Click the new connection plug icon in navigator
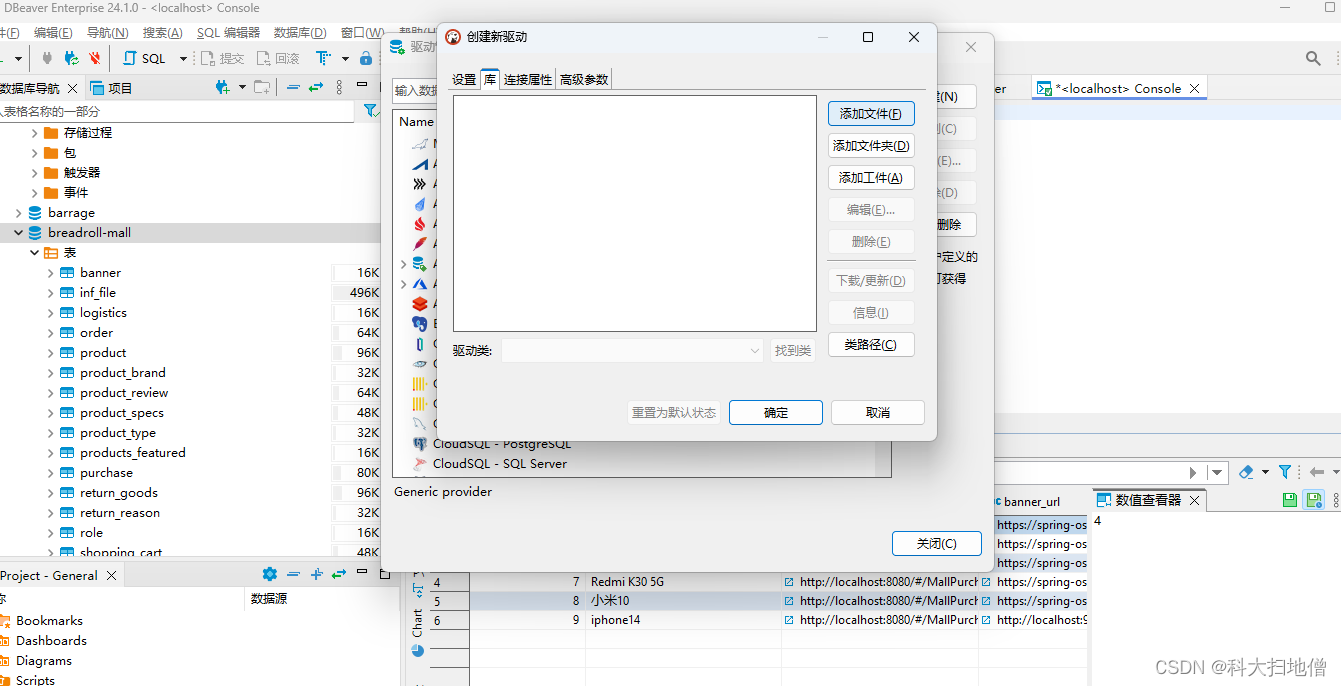The image size is (1341, 686). (222, 88)
